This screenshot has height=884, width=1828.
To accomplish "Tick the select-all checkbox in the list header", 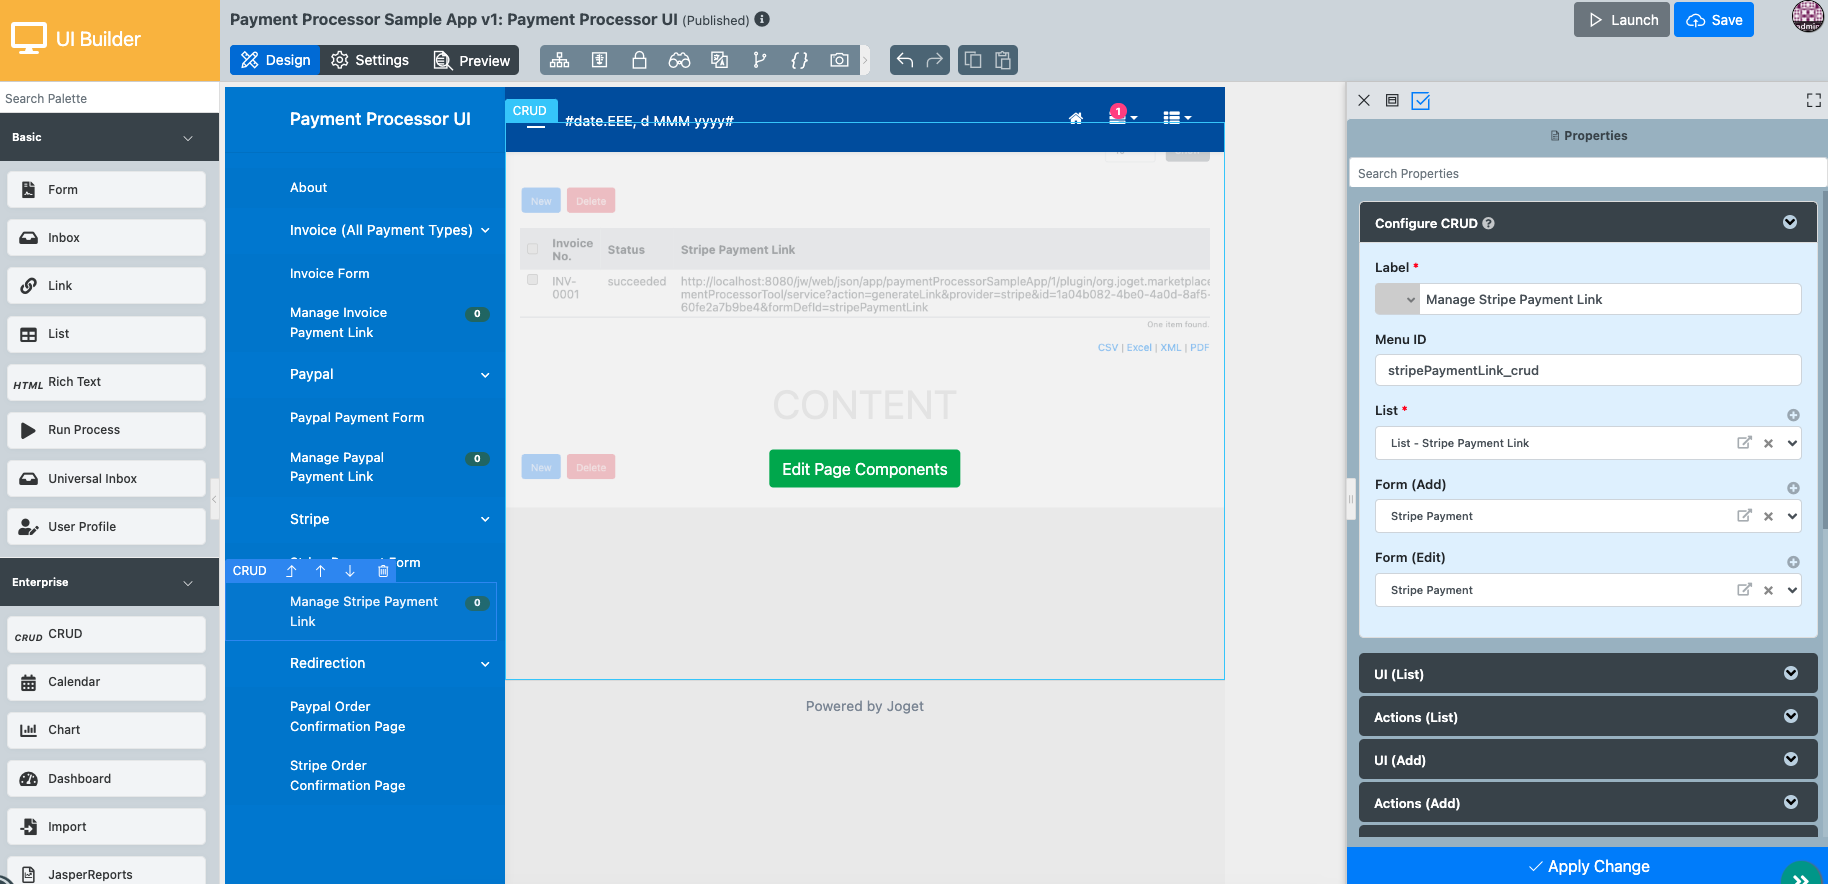I will point(532,249).
